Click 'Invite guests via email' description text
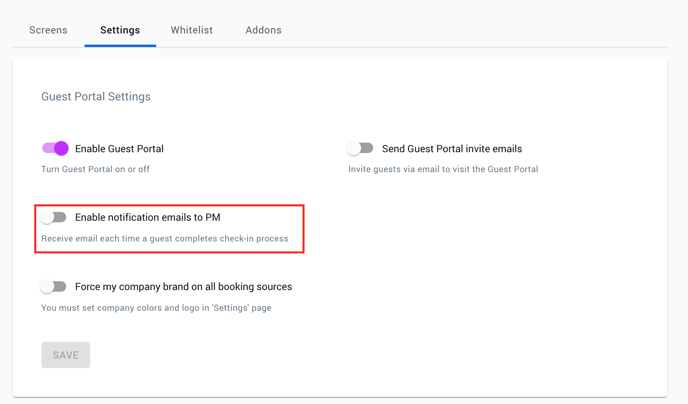 tap(443, 169)
